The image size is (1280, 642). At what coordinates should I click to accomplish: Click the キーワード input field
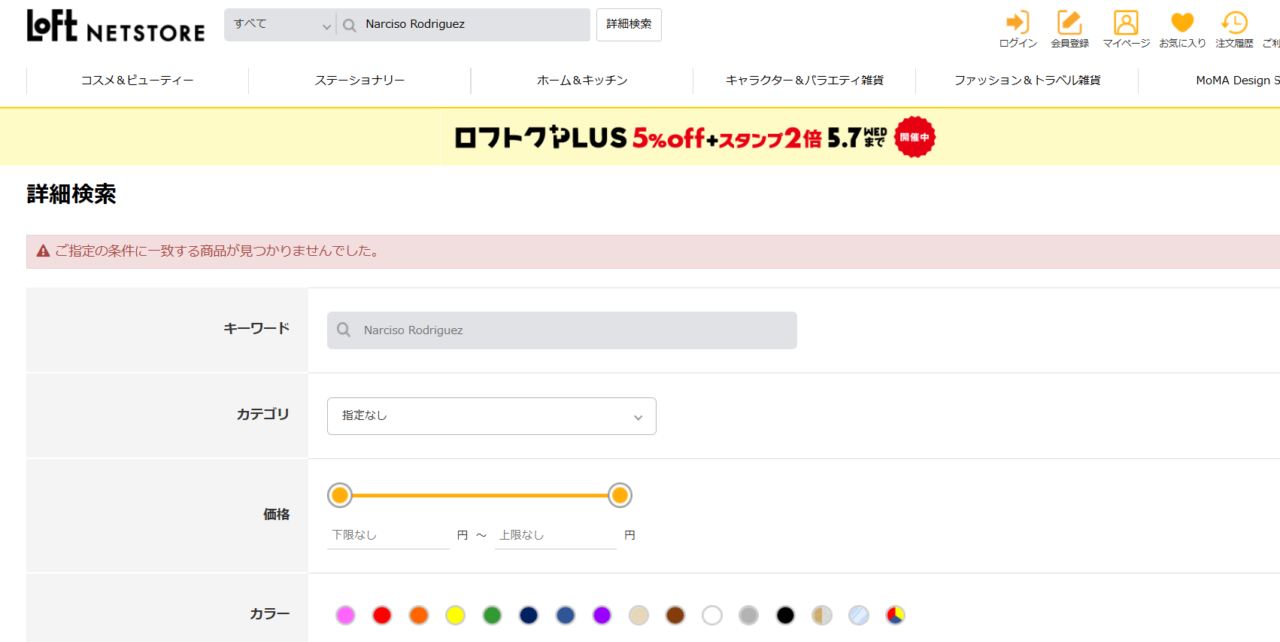click(x=562, y=330)
